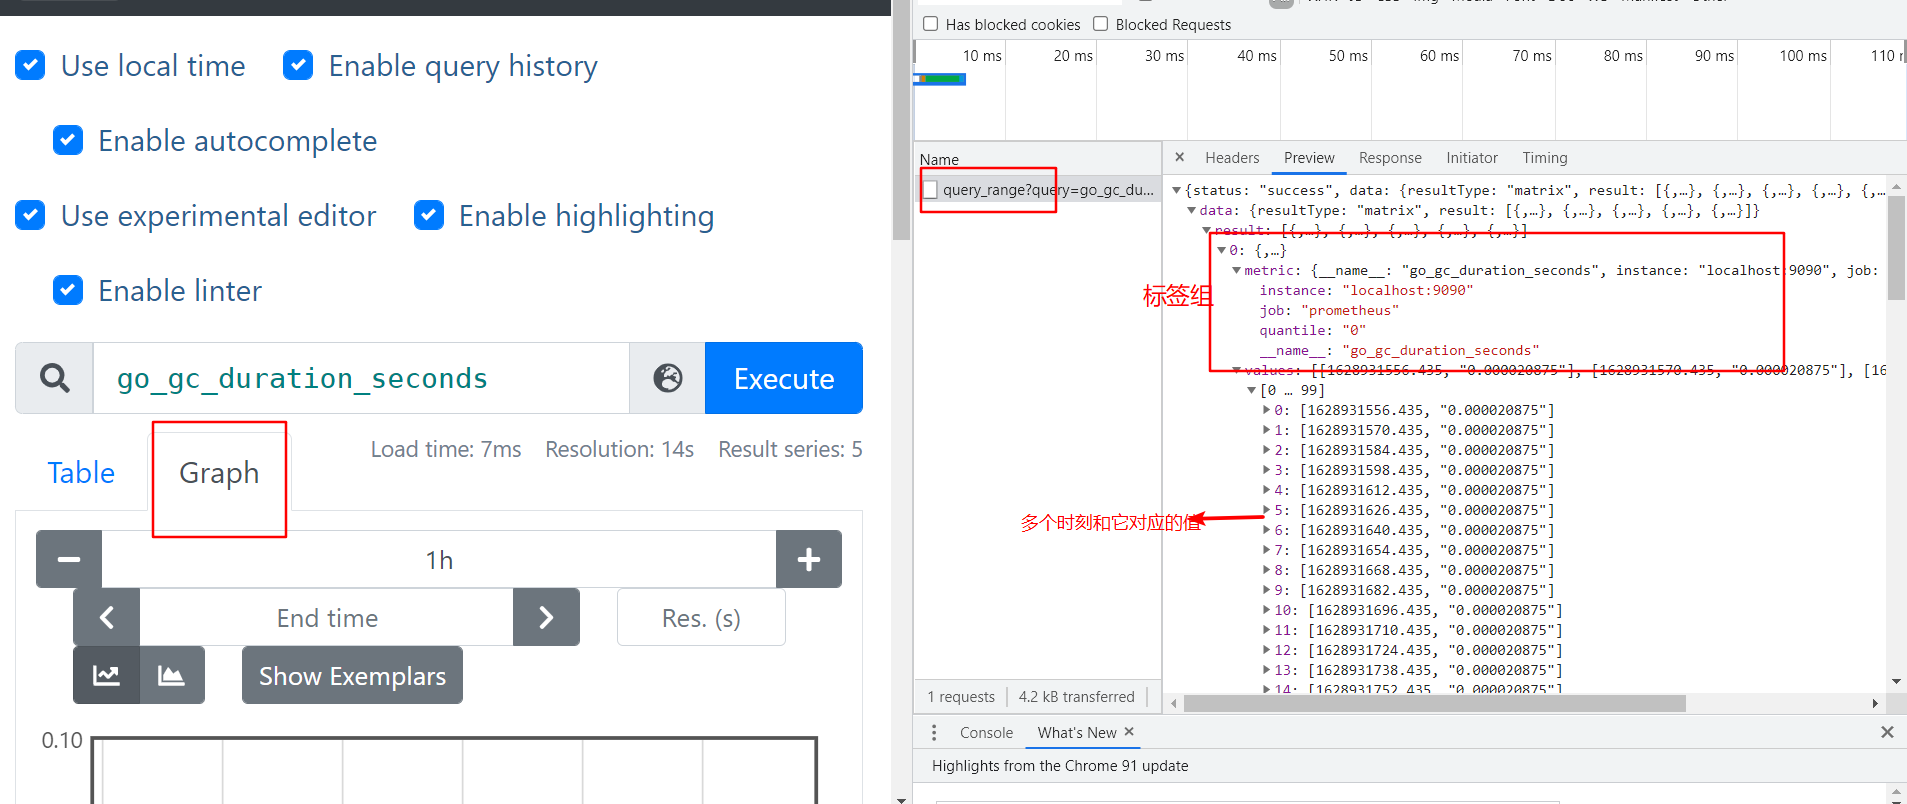Collapse the metric labels node
This screenshot has width=1907, height=804.
coord(1236,270)
